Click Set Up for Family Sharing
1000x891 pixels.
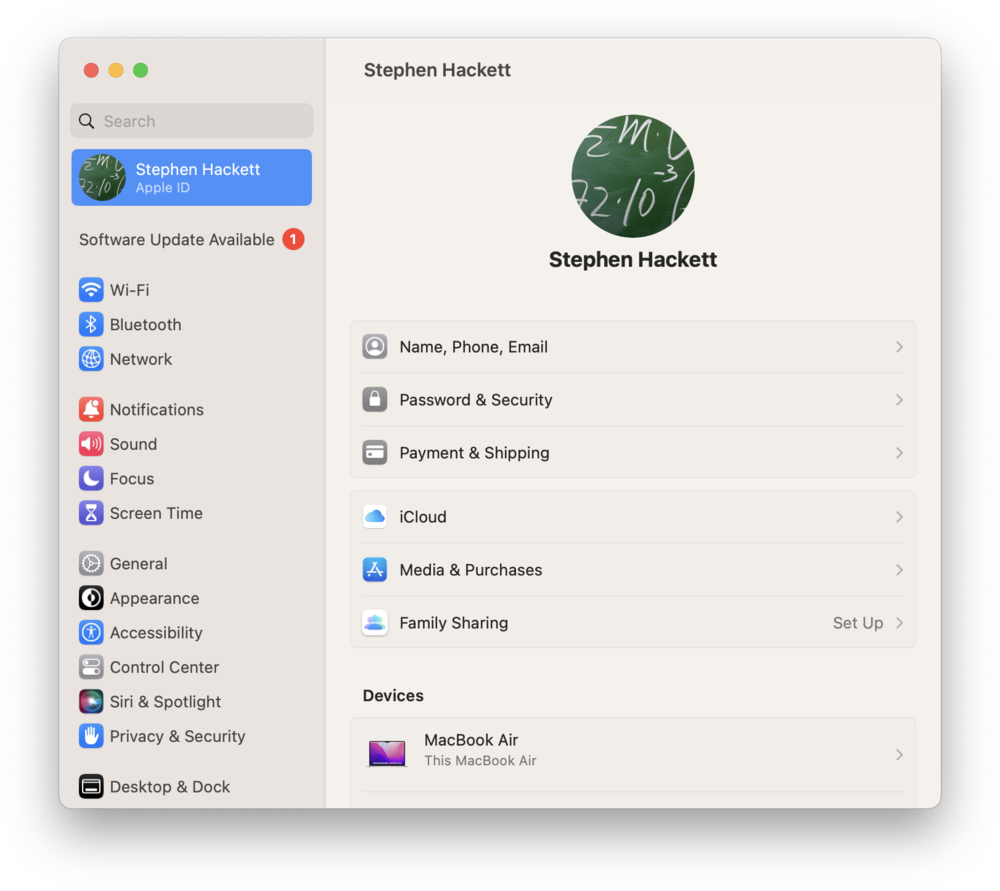858,622
